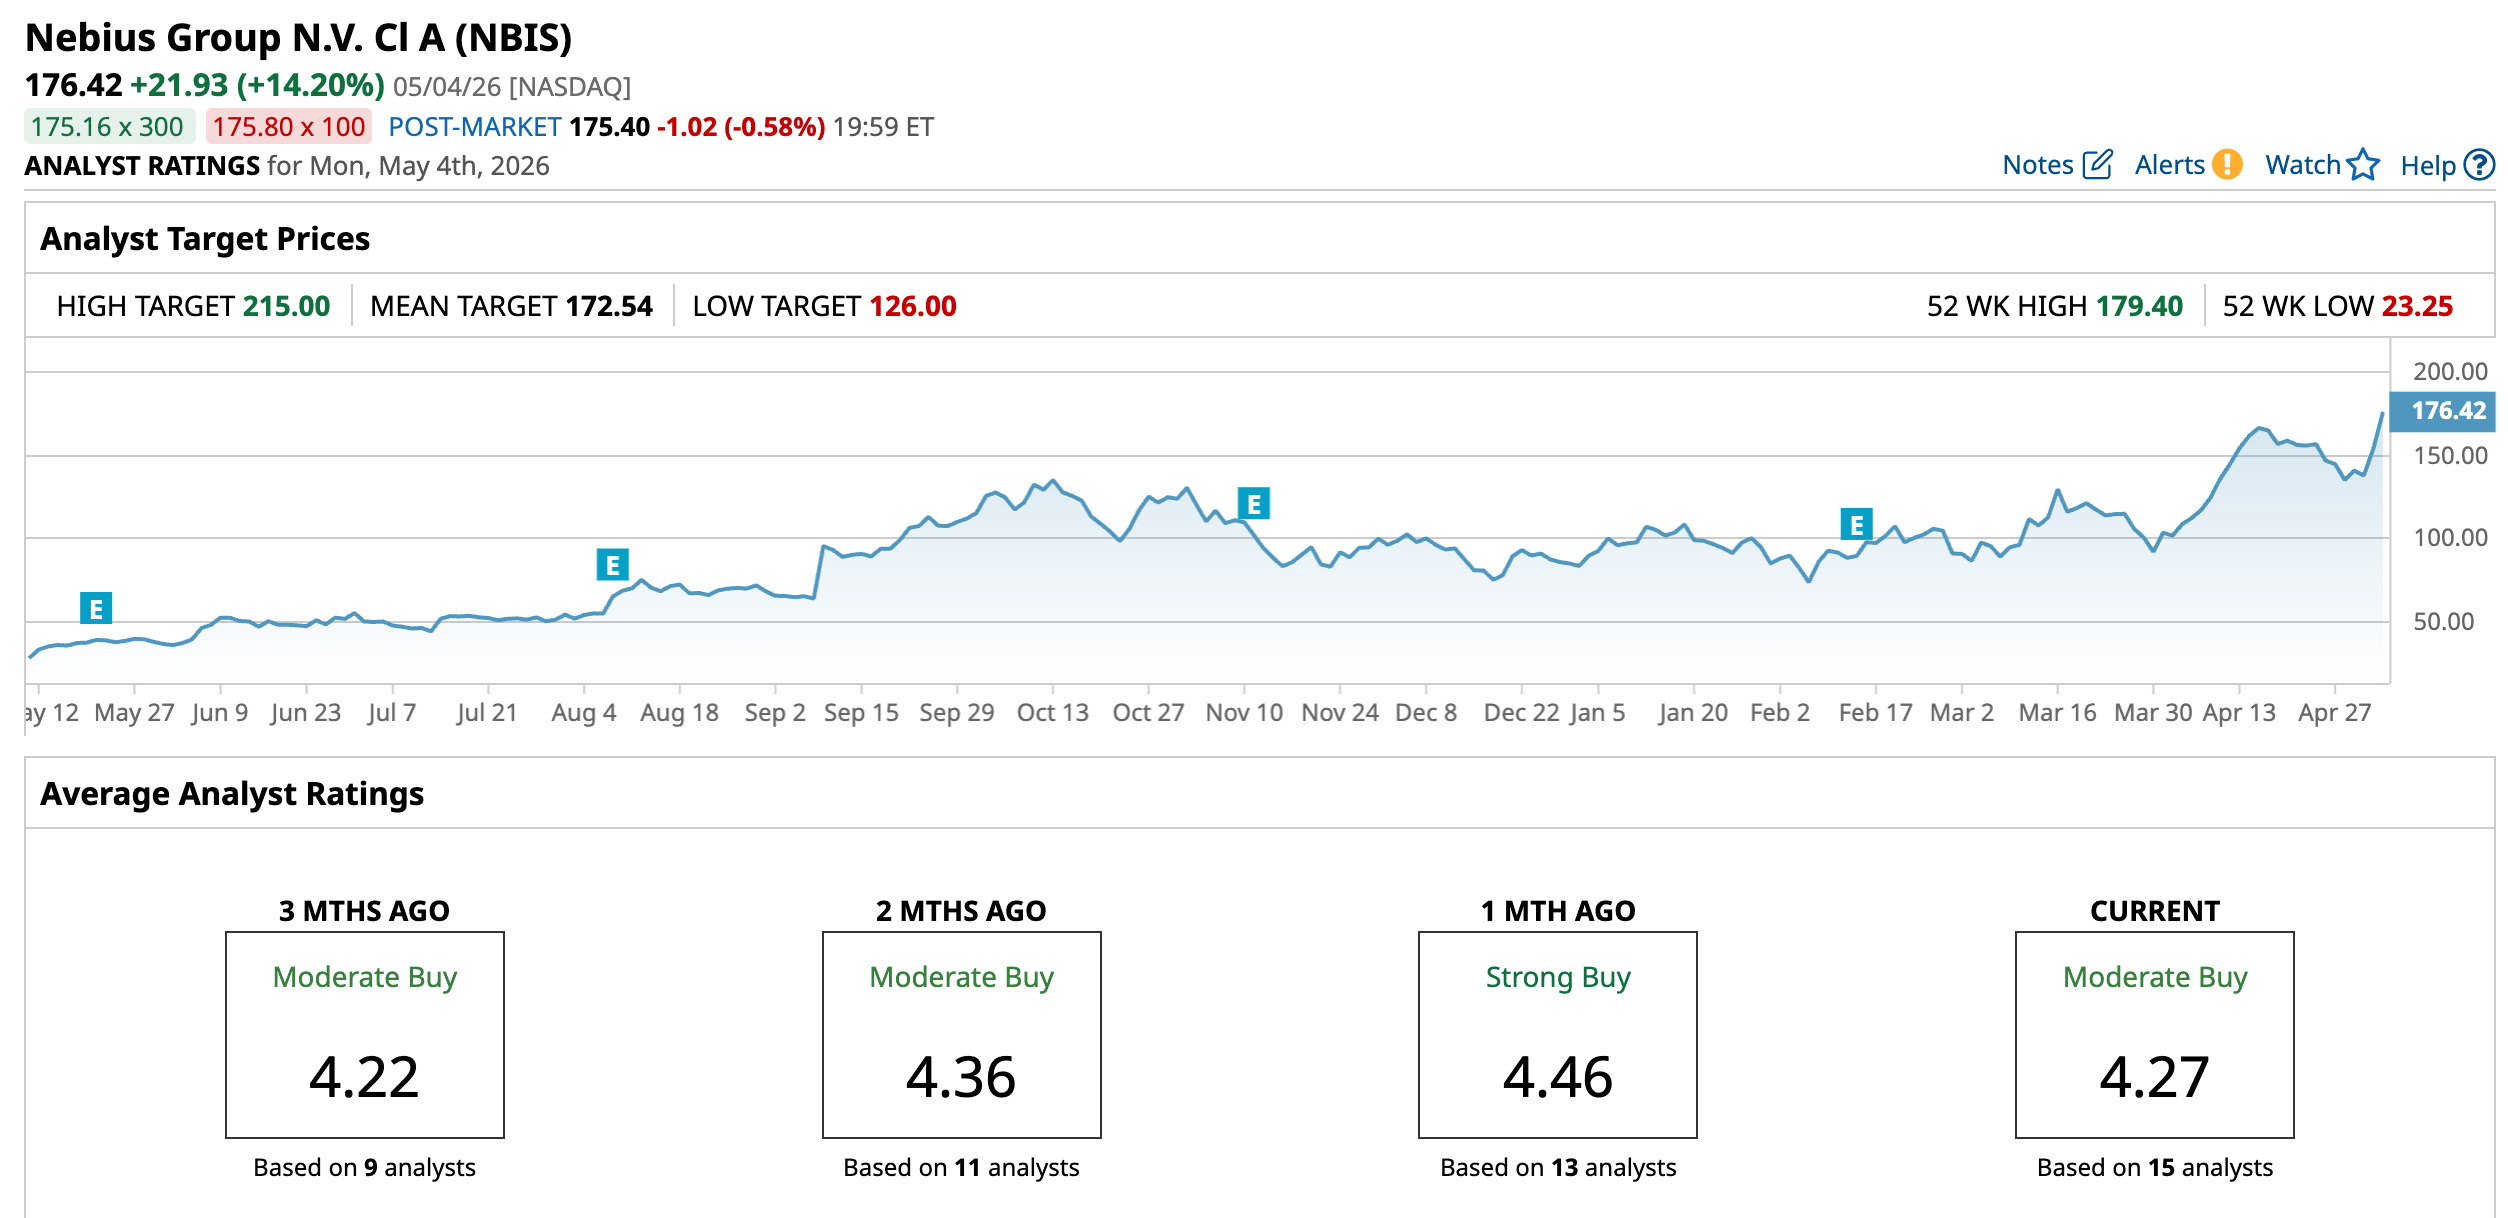Select the 3 MTHS AGO 4.22 rating box

364,1035
